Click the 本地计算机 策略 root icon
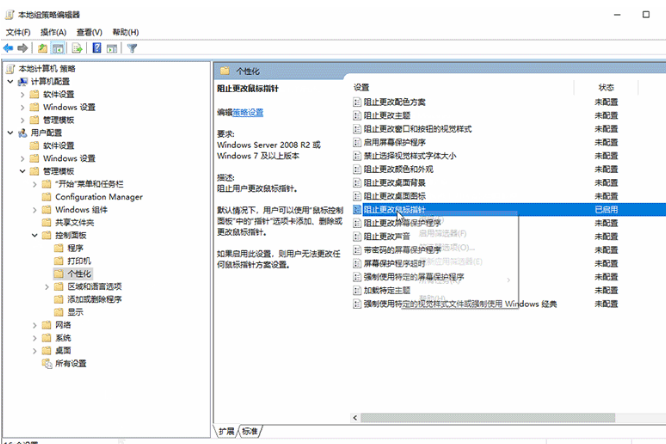The width and height of the screenshot is (666, 444). (10, 69)
